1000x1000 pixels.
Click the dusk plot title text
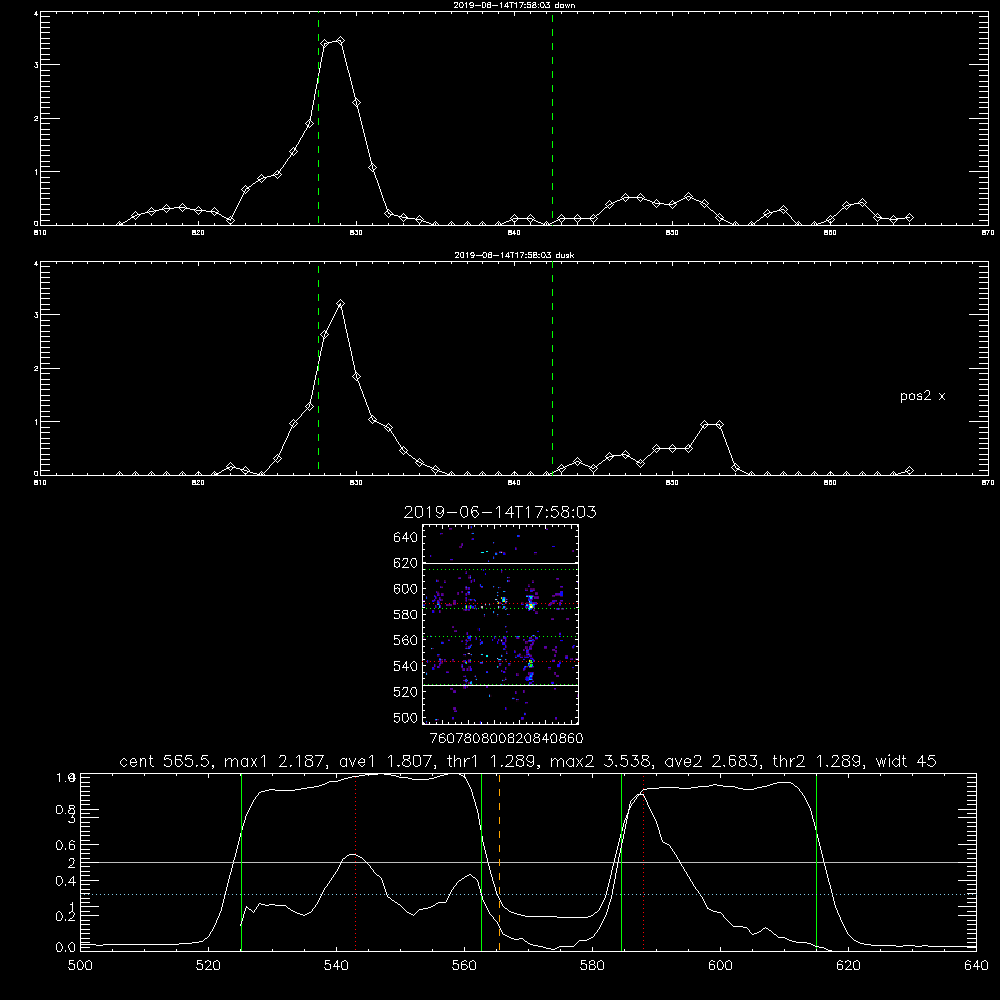click(514, 255)
